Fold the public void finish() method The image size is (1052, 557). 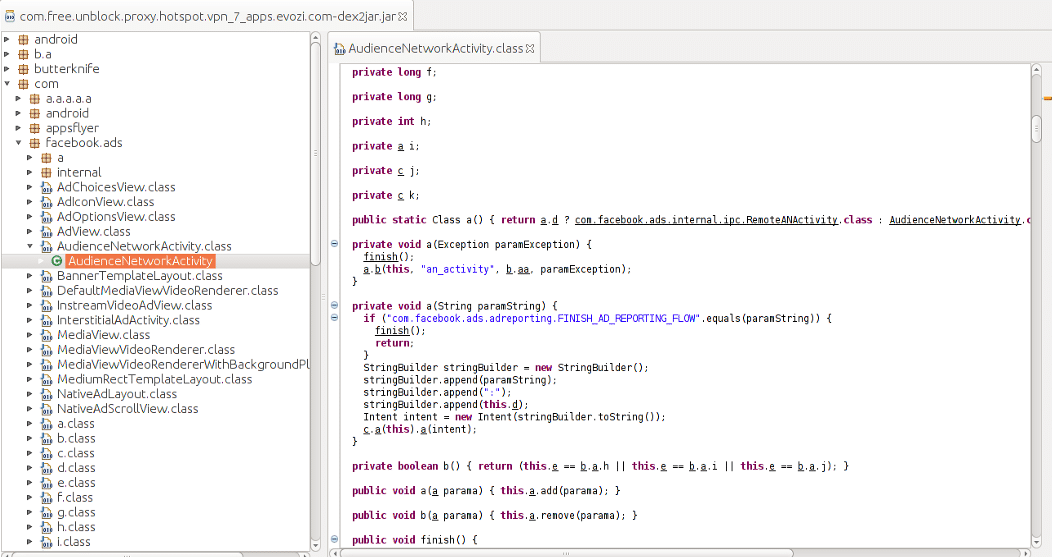[334, 539]
